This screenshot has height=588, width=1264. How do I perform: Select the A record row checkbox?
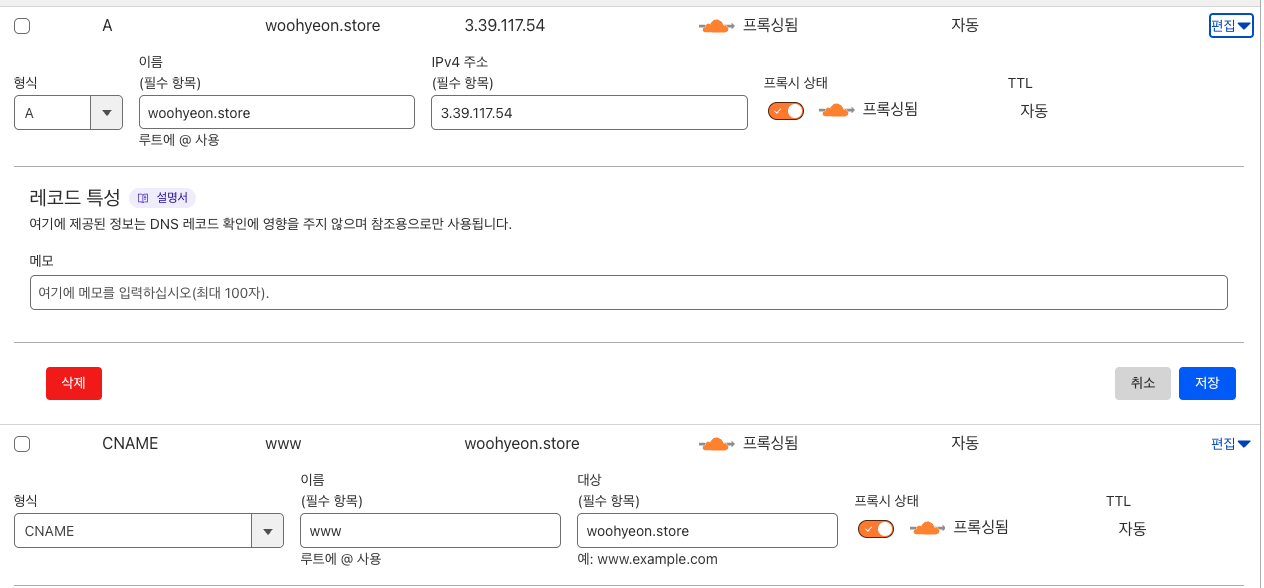tap(22, 26)
